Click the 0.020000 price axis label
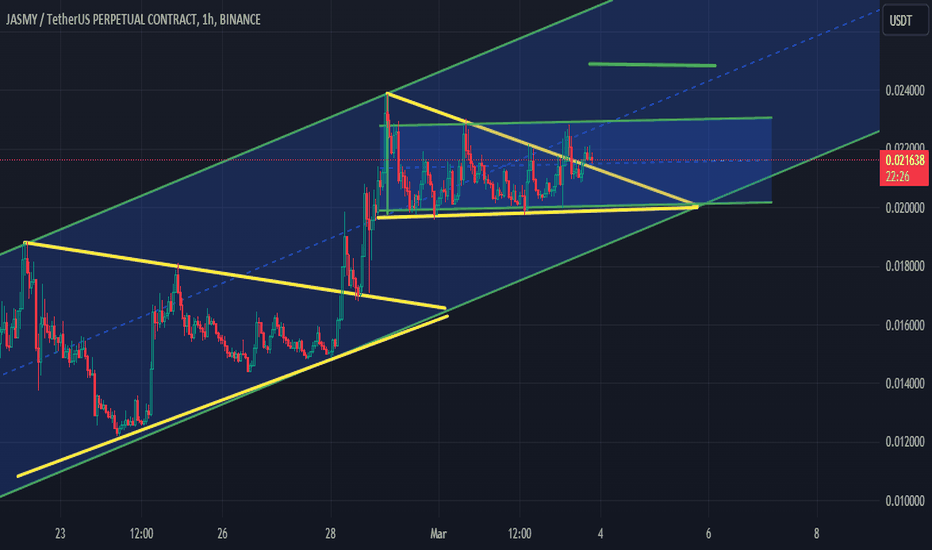The width and height of the screenshot is (932, 550). tap(905, 208)
